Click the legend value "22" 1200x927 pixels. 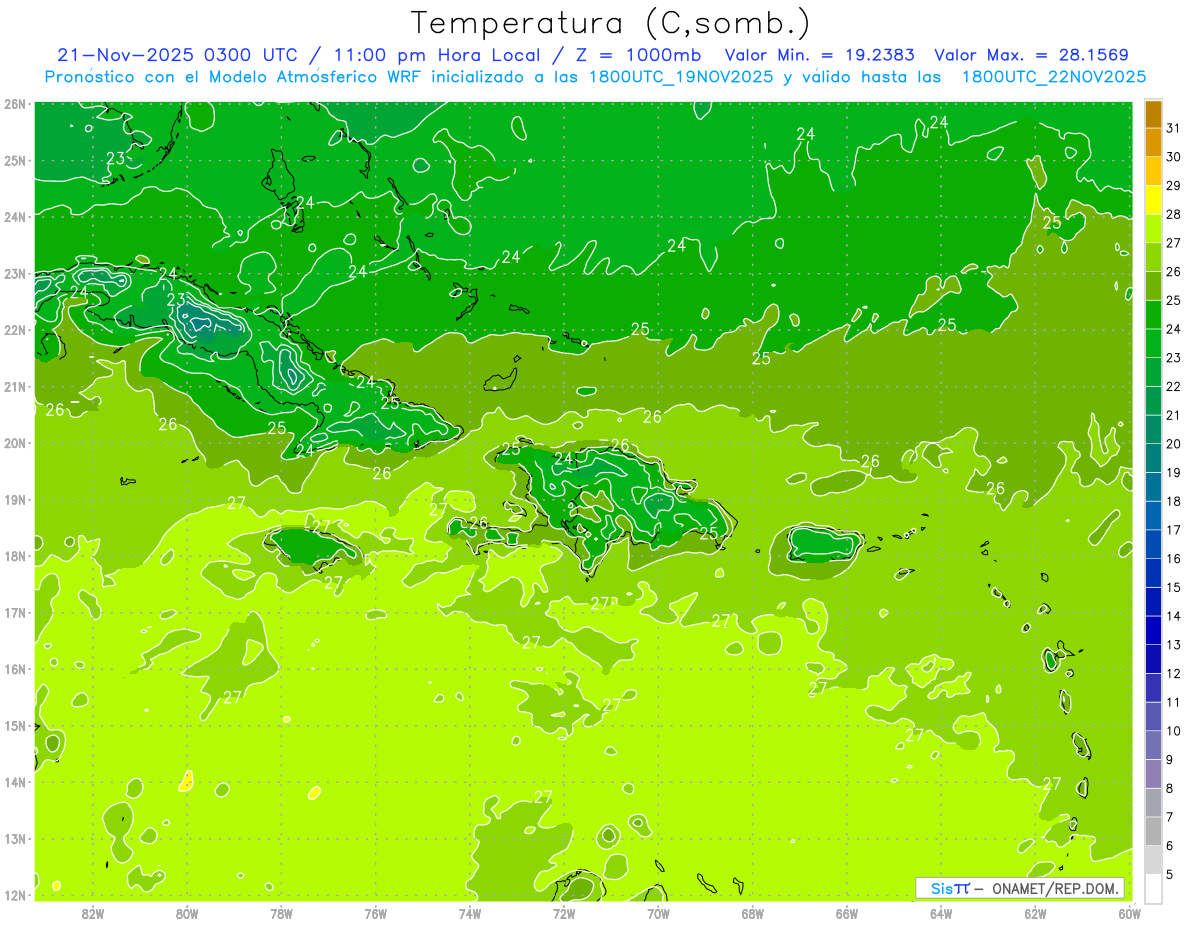pyautogui.click(x=1174, y=387)
